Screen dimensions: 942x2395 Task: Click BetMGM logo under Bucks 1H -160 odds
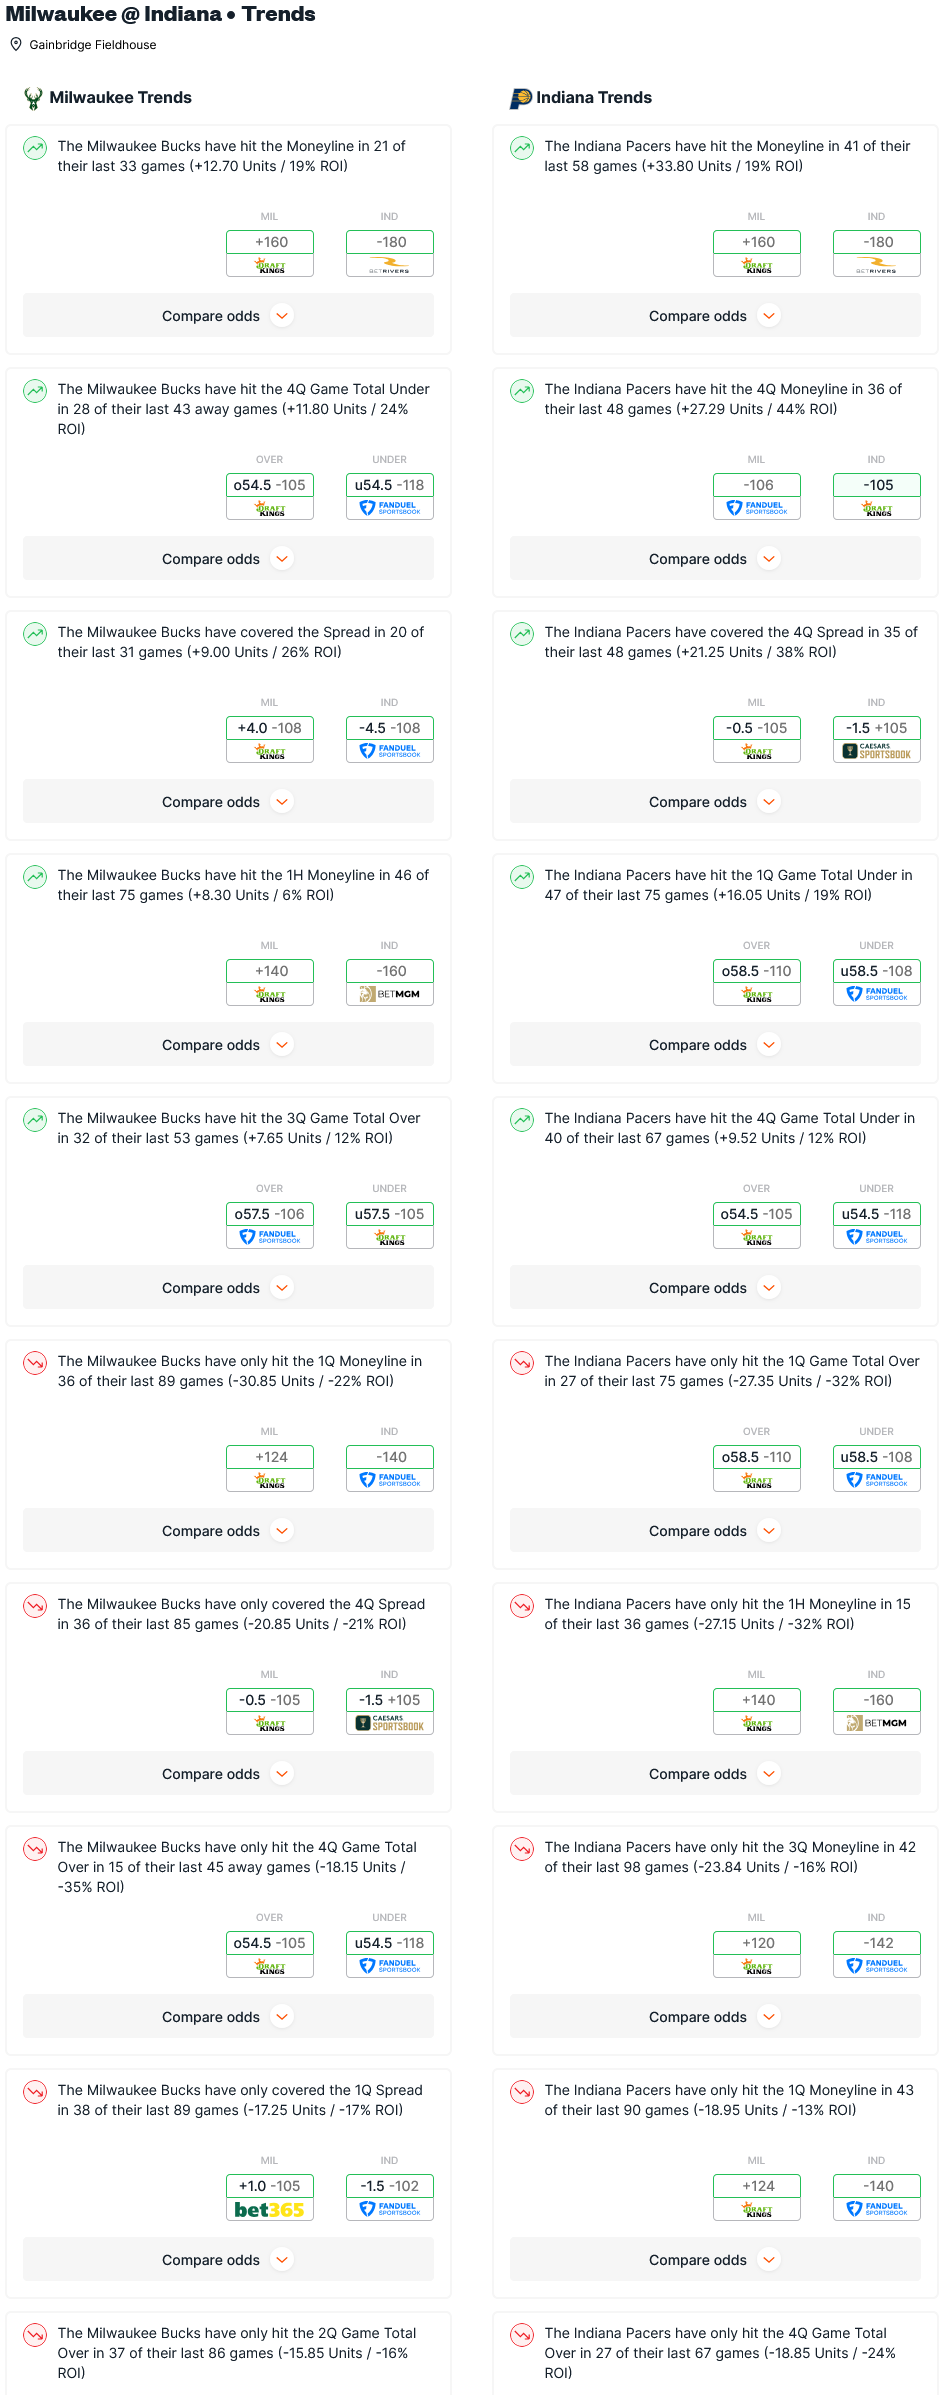coord(390,994)
